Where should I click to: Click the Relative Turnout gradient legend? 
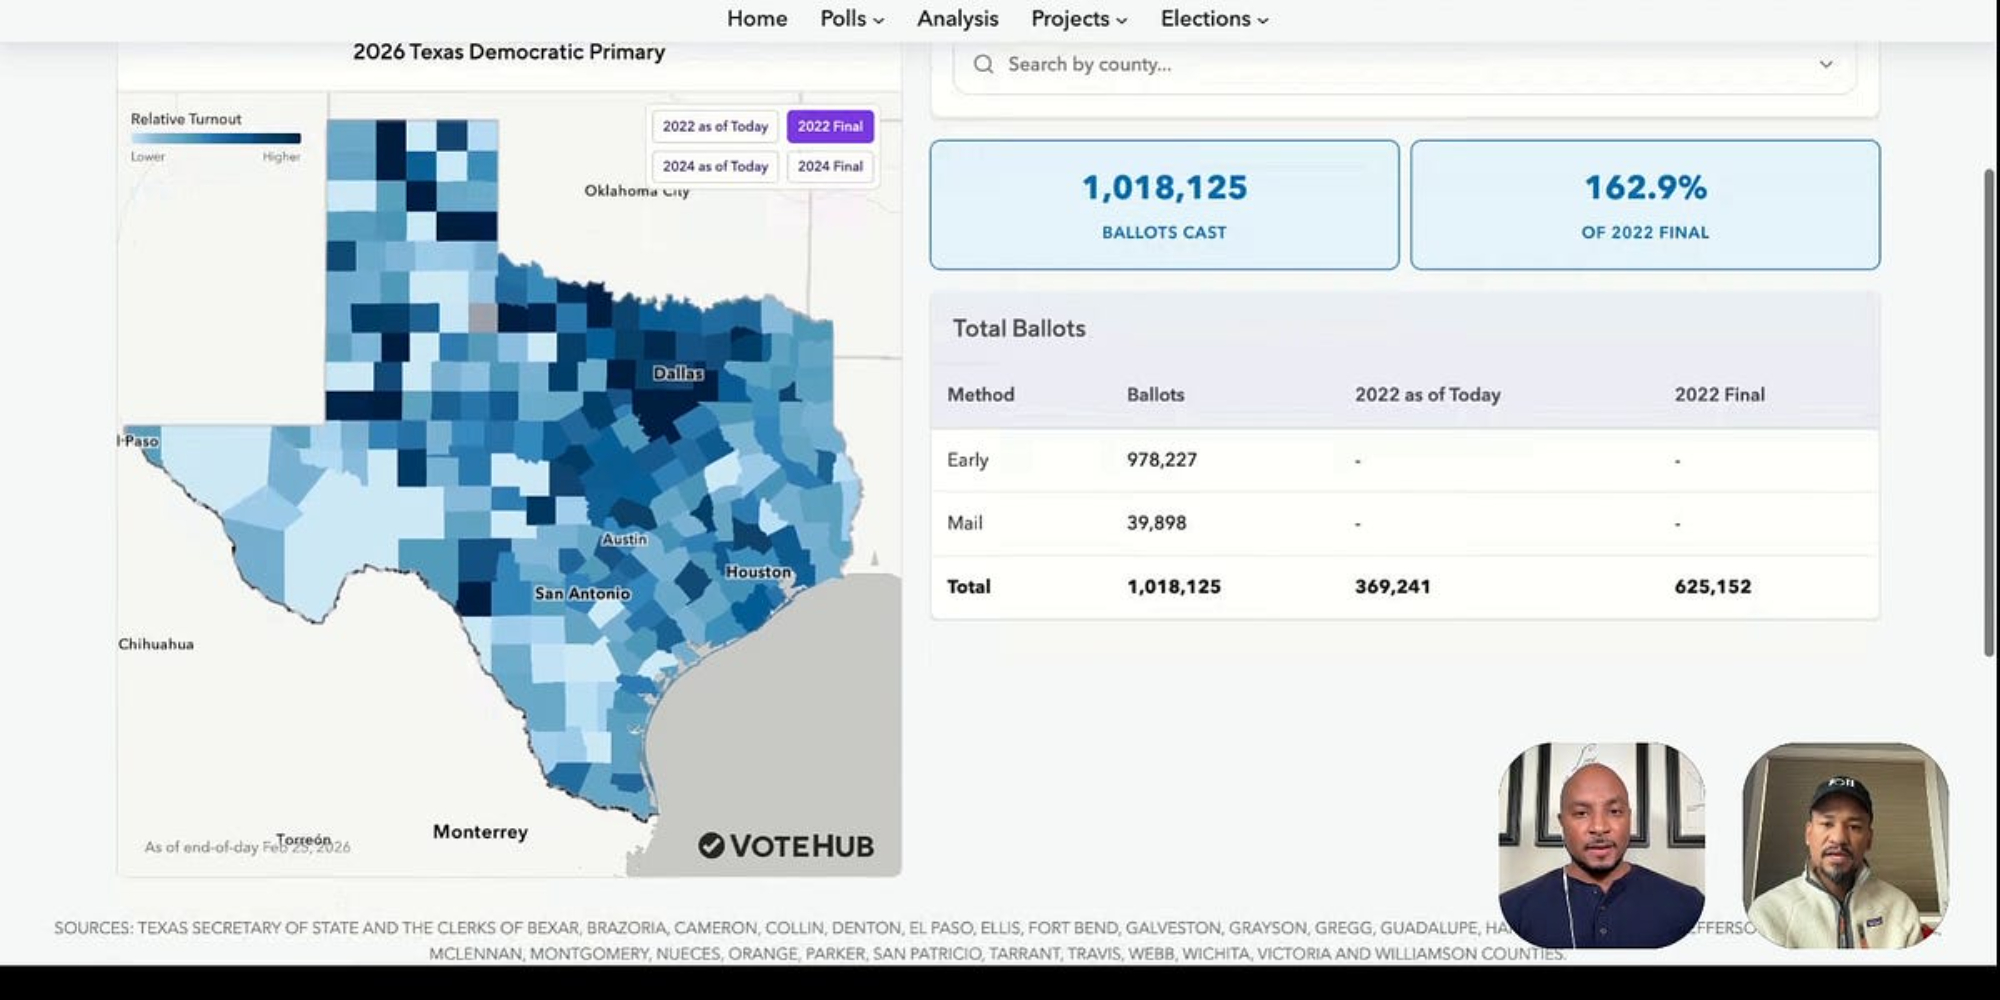(215, 139)
